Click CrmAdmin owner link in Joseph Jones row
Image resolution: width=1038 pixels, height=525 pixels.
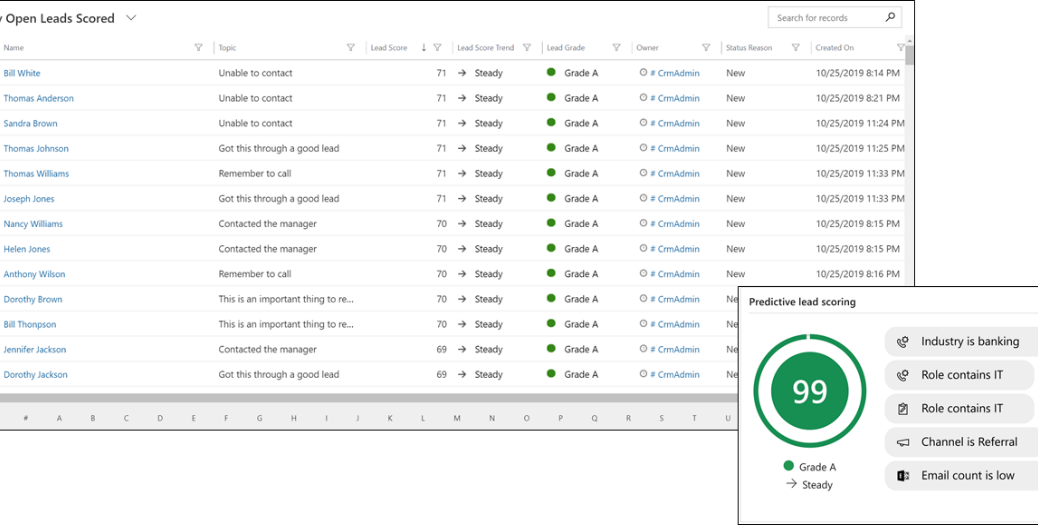tap(675, 199)
